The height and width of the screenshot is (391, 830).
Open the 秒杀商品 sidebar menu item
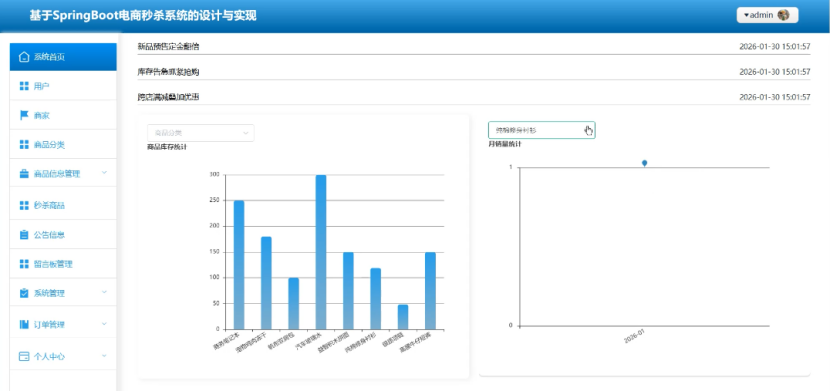pyautogui.click(x=63, y=205)
